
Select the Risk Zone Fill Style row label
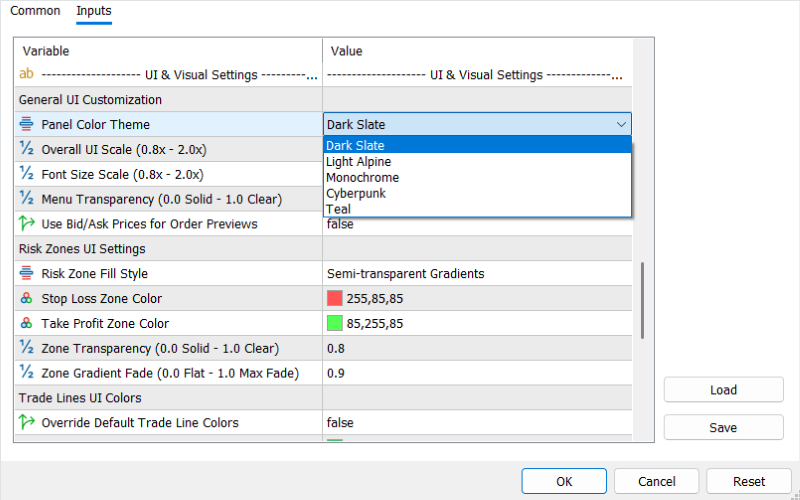(94, 274)
